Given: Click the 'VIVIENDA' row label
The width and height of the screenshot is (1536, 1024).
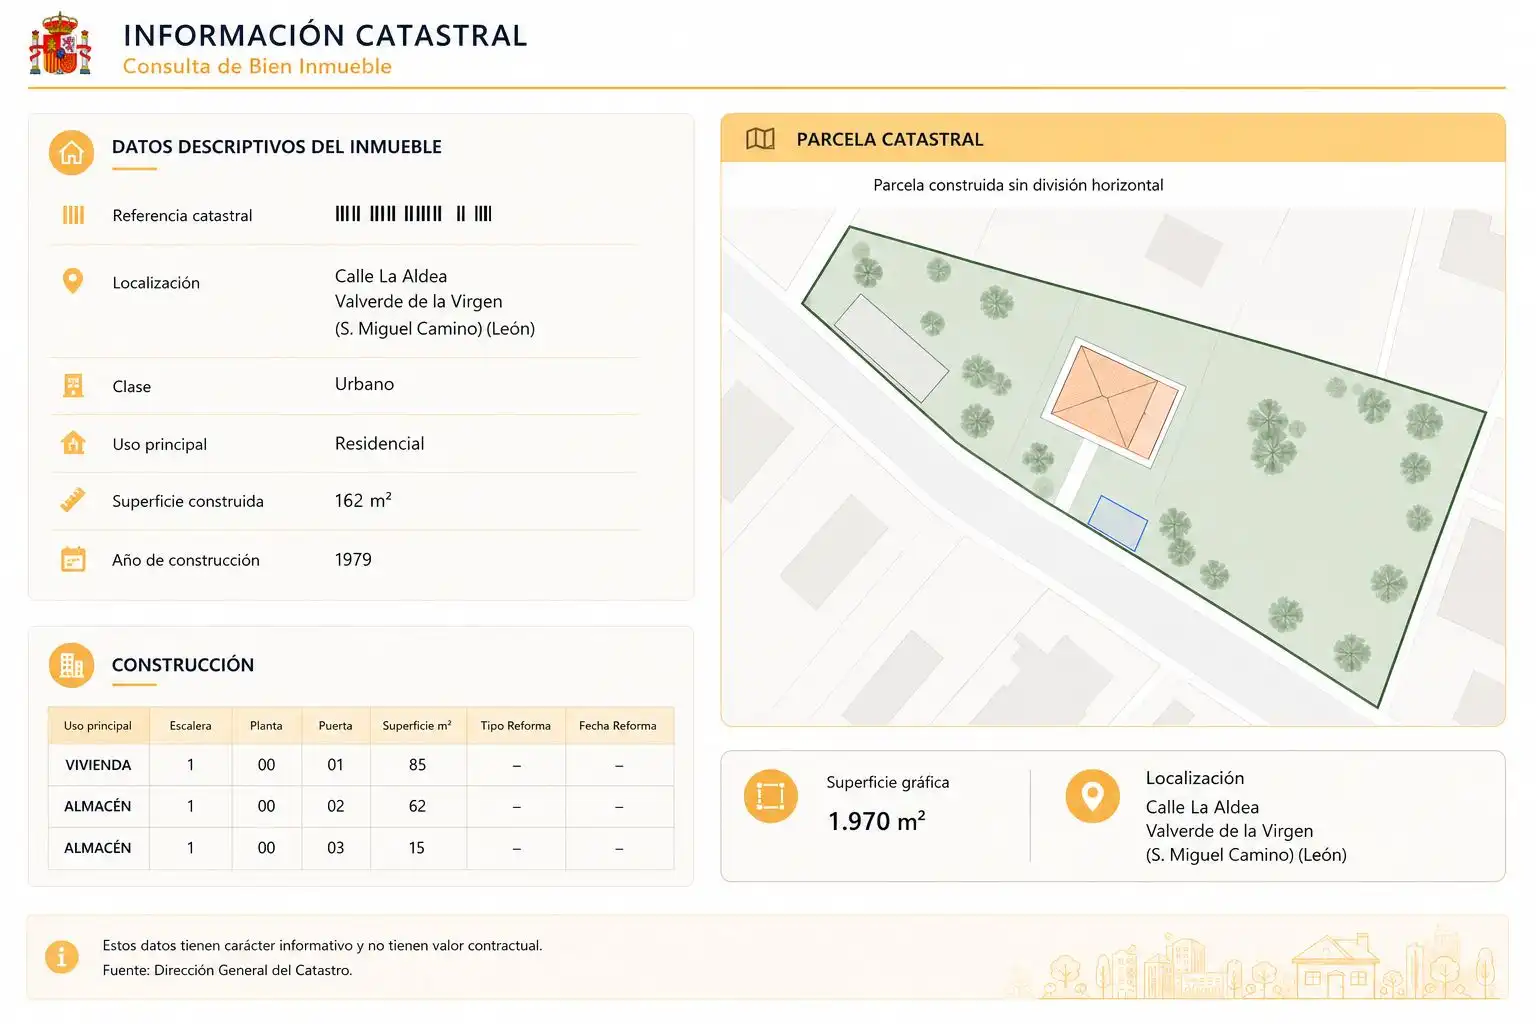Looking at the screenshot, I should tap(98, 765).
